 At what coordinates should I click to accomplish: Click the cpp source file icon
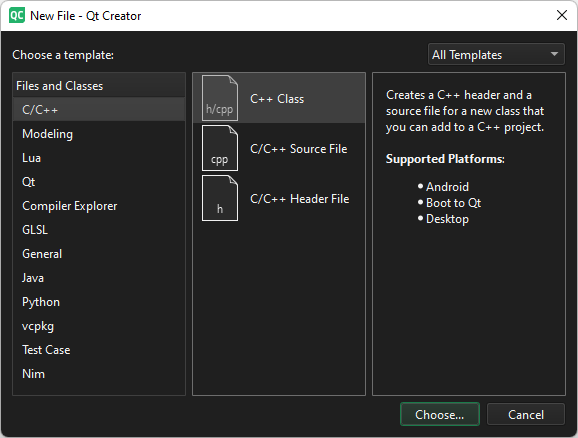(x=220, y=148)
